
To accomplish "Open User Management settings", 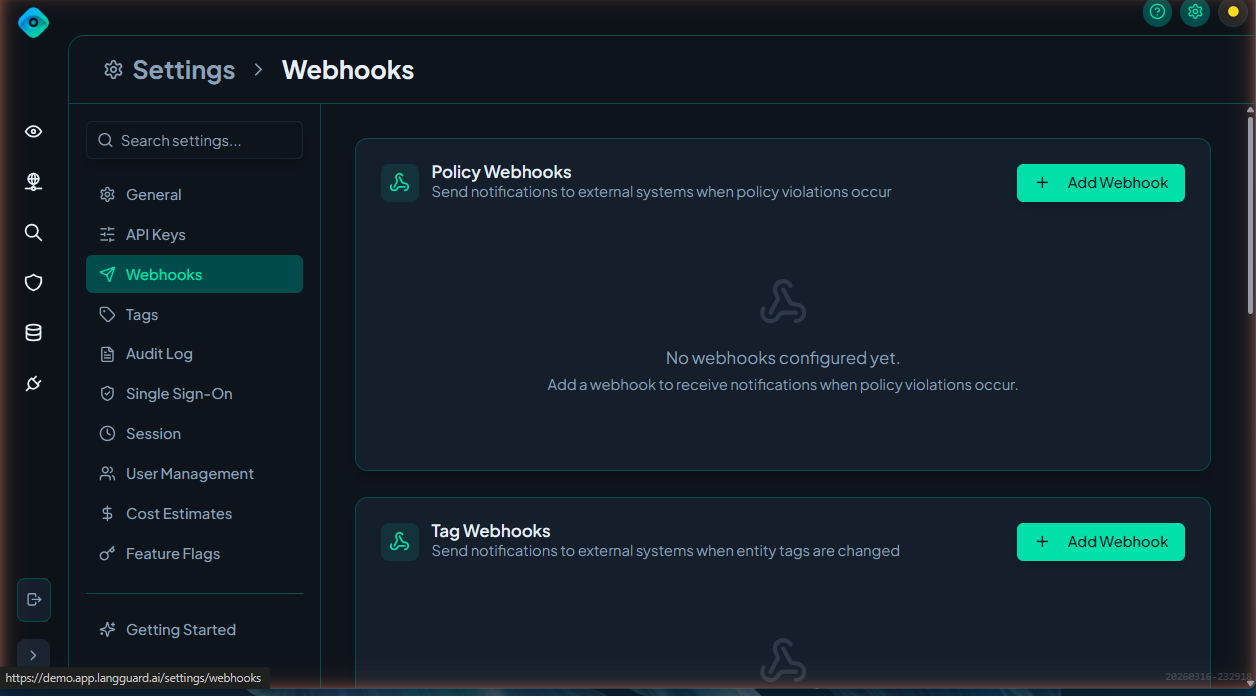I will [x=189, y=474].
